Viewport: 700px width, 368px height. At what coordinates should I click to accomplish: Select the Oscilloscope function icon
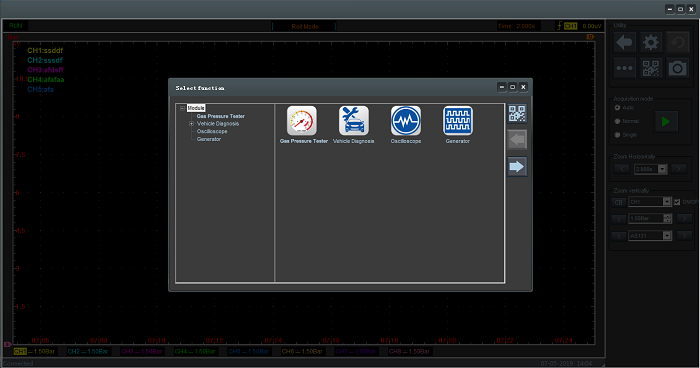coord(406,121)
